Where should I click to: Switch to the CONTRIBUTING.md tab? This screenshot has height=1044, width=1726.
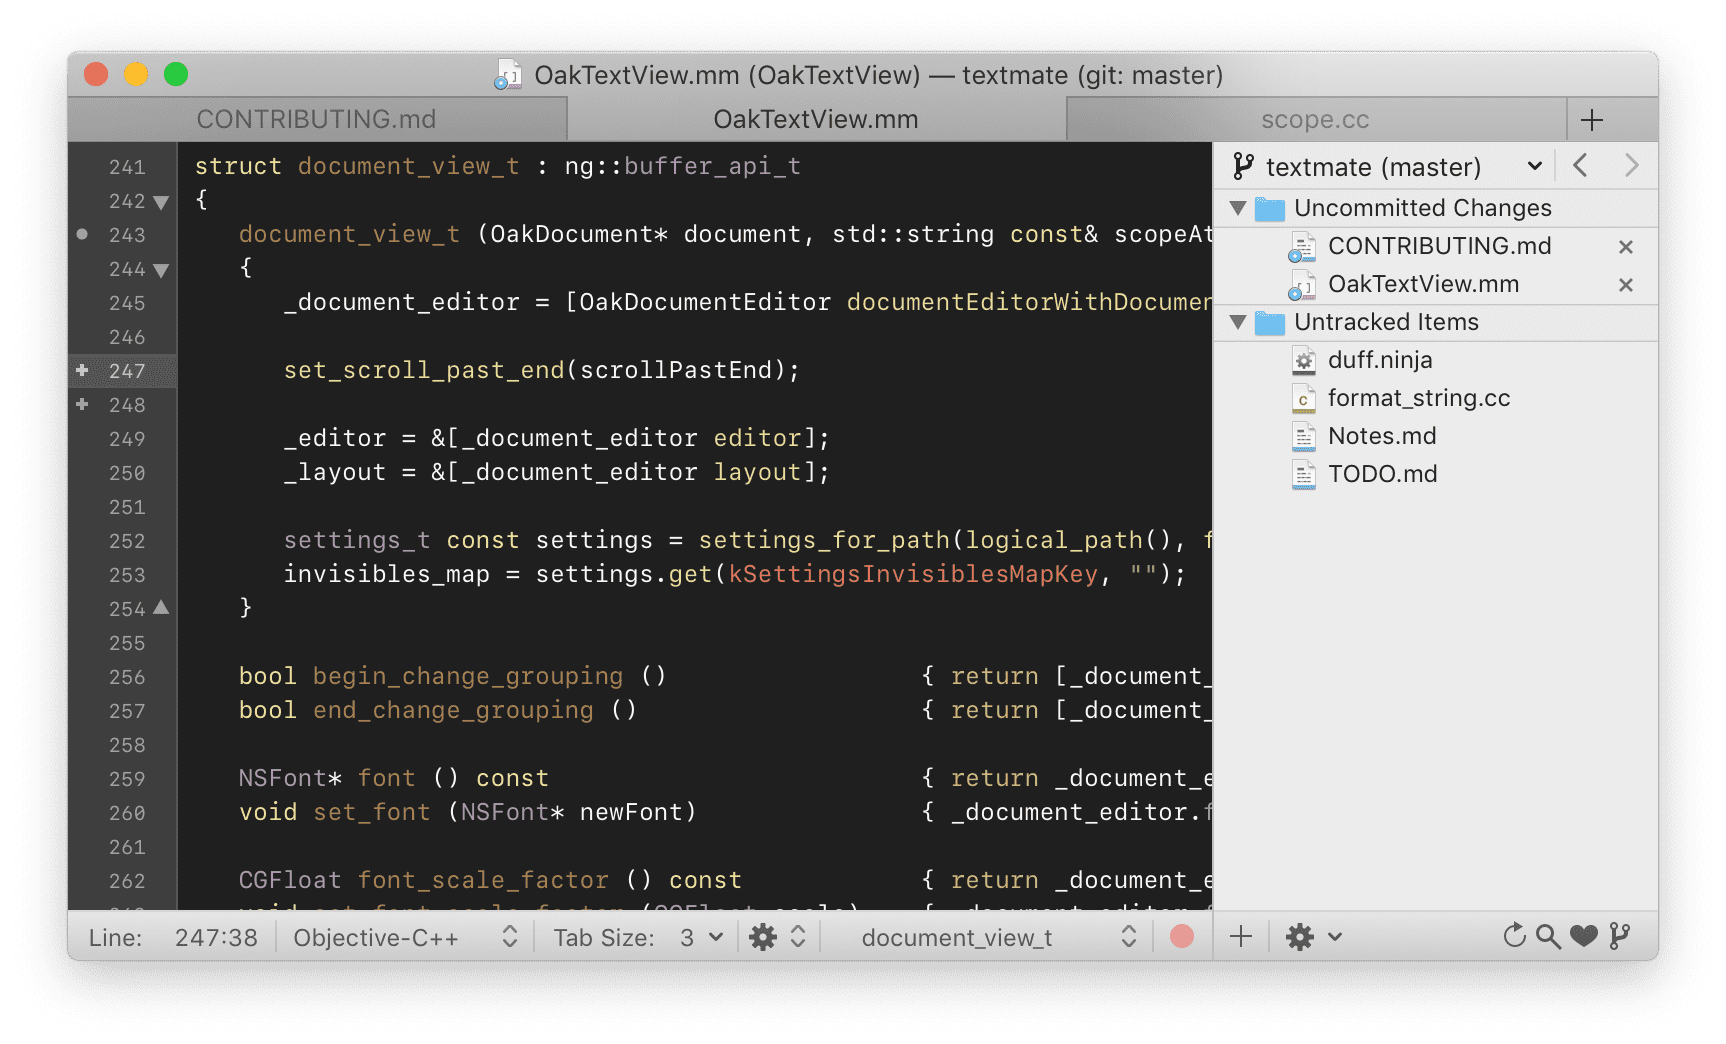[x=317, y=119]
